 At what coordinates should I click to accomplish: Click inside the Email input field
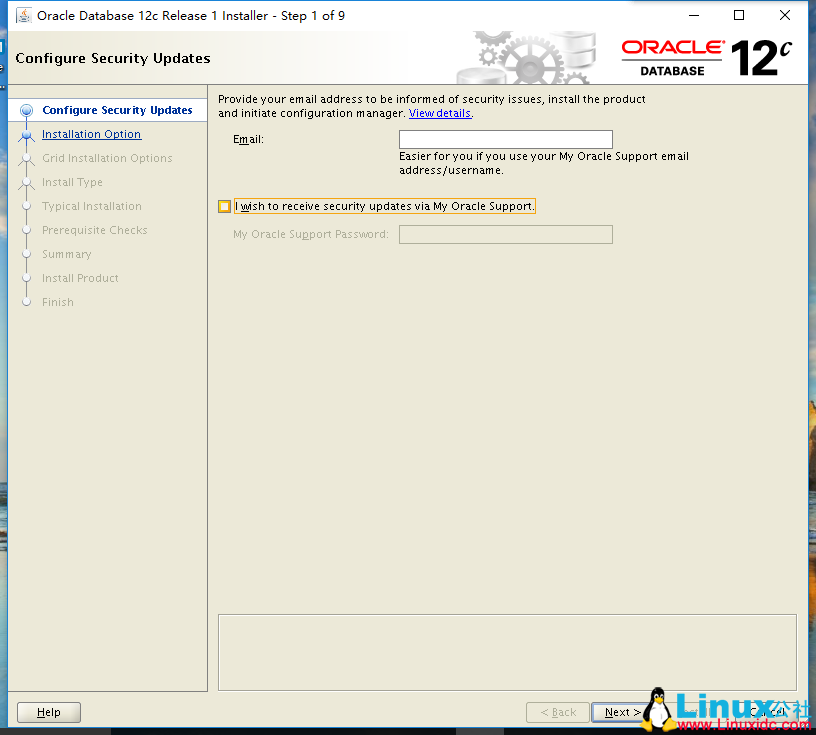tap(505, 139)
